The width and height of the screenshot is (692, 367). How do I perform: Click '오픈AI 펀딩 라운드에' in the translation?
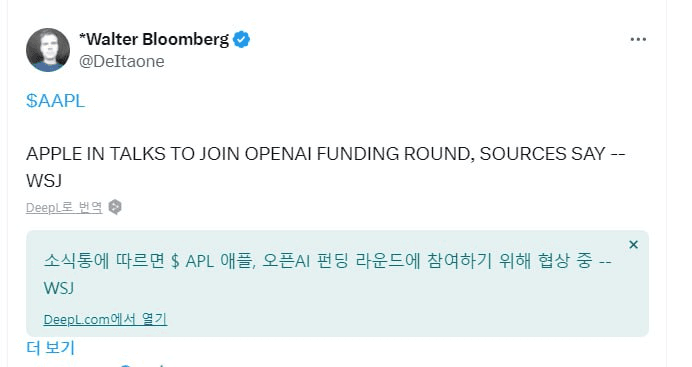[341, 261]
